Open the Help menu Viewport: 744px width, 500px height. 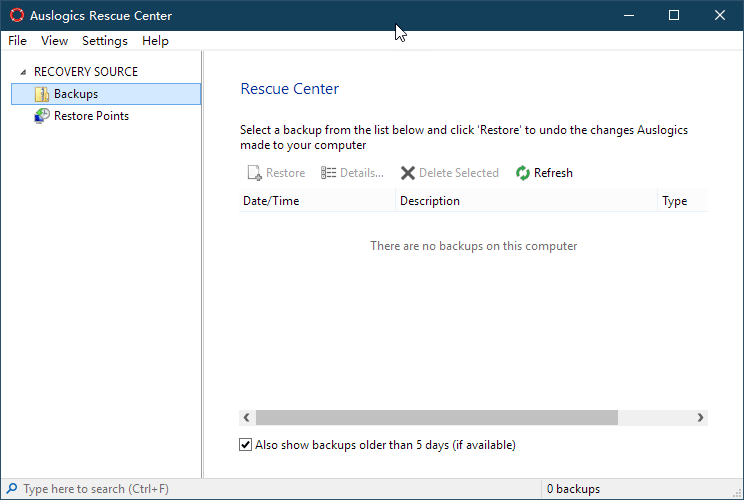point(155,41)
